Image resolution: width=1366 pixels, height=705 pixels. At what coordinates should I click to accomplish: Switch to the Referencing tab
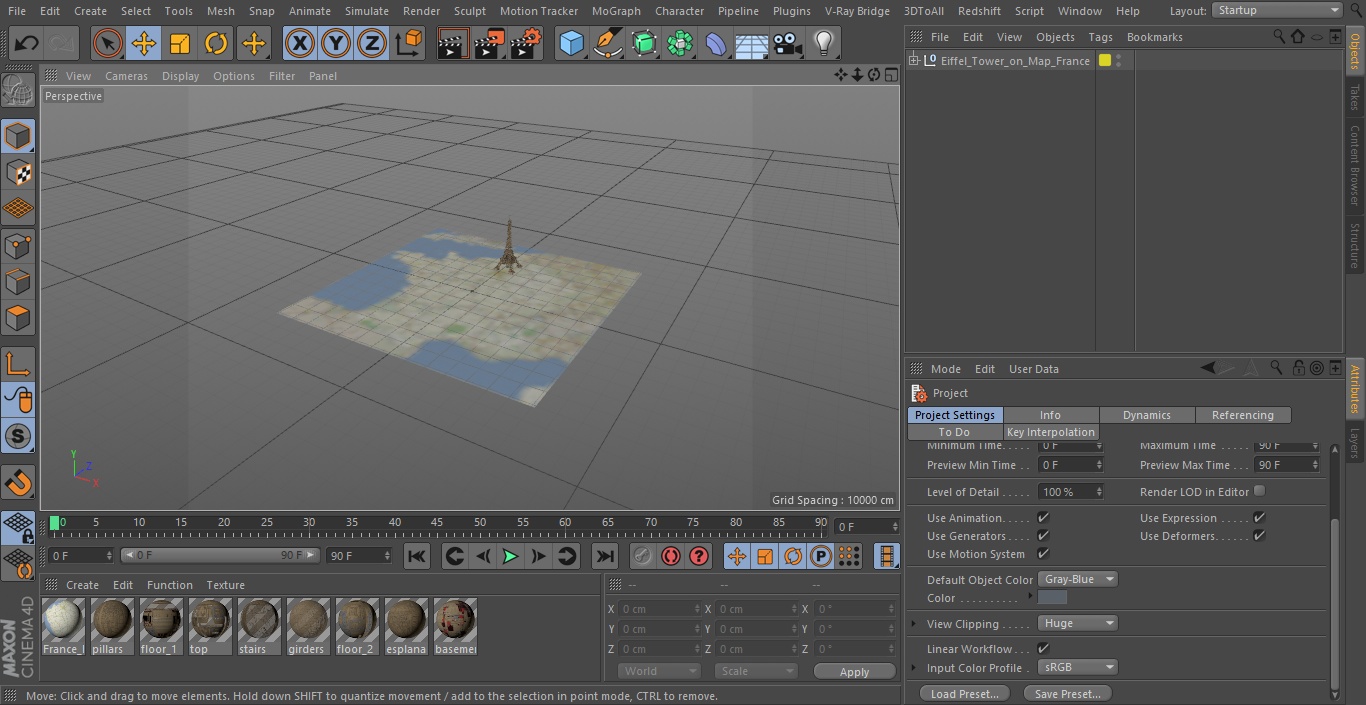[x=1243, y=415]
